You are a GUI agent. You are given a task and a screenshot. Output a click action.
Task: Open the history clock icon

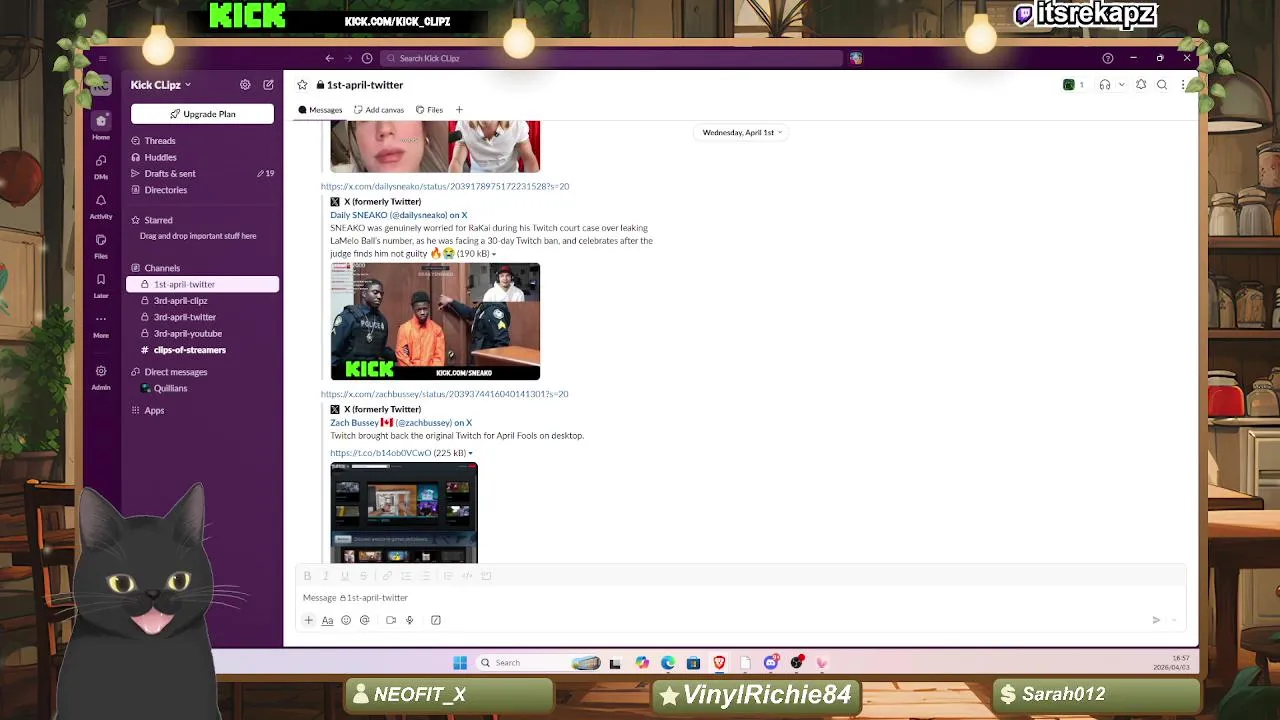[x=367, y=58]
